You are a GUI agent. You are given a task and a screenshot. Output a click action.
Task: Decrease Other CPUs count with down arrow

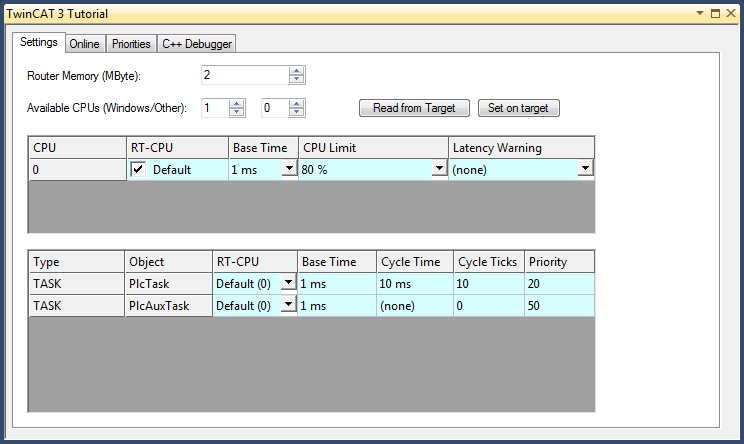(x=297, y=112)
